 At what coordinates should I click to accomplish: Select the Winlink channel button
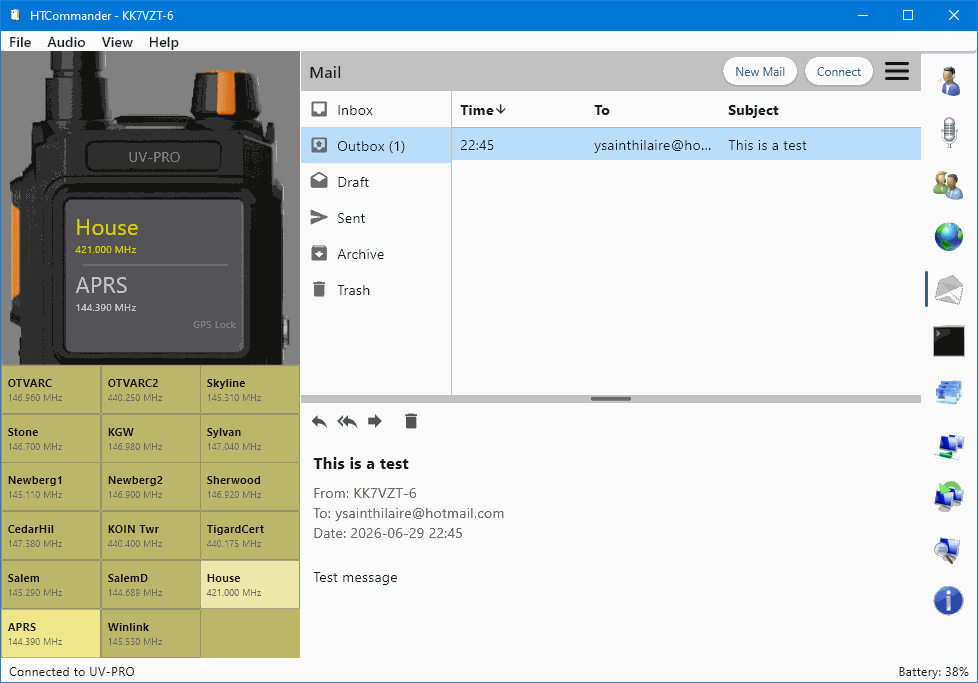[x=150, y=633]
